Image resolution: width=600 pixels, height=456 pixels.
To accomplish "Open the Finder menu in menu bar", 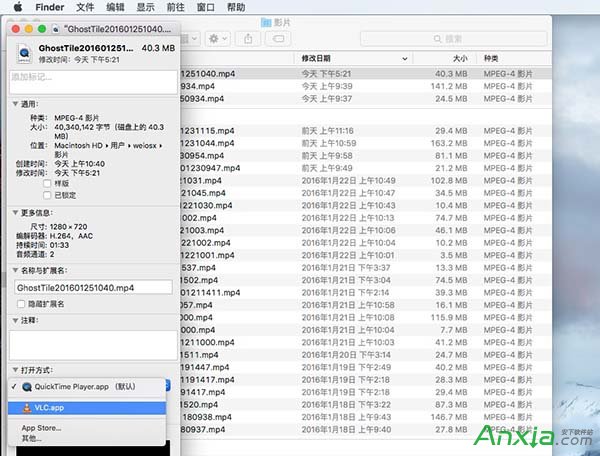I will 50,7.
